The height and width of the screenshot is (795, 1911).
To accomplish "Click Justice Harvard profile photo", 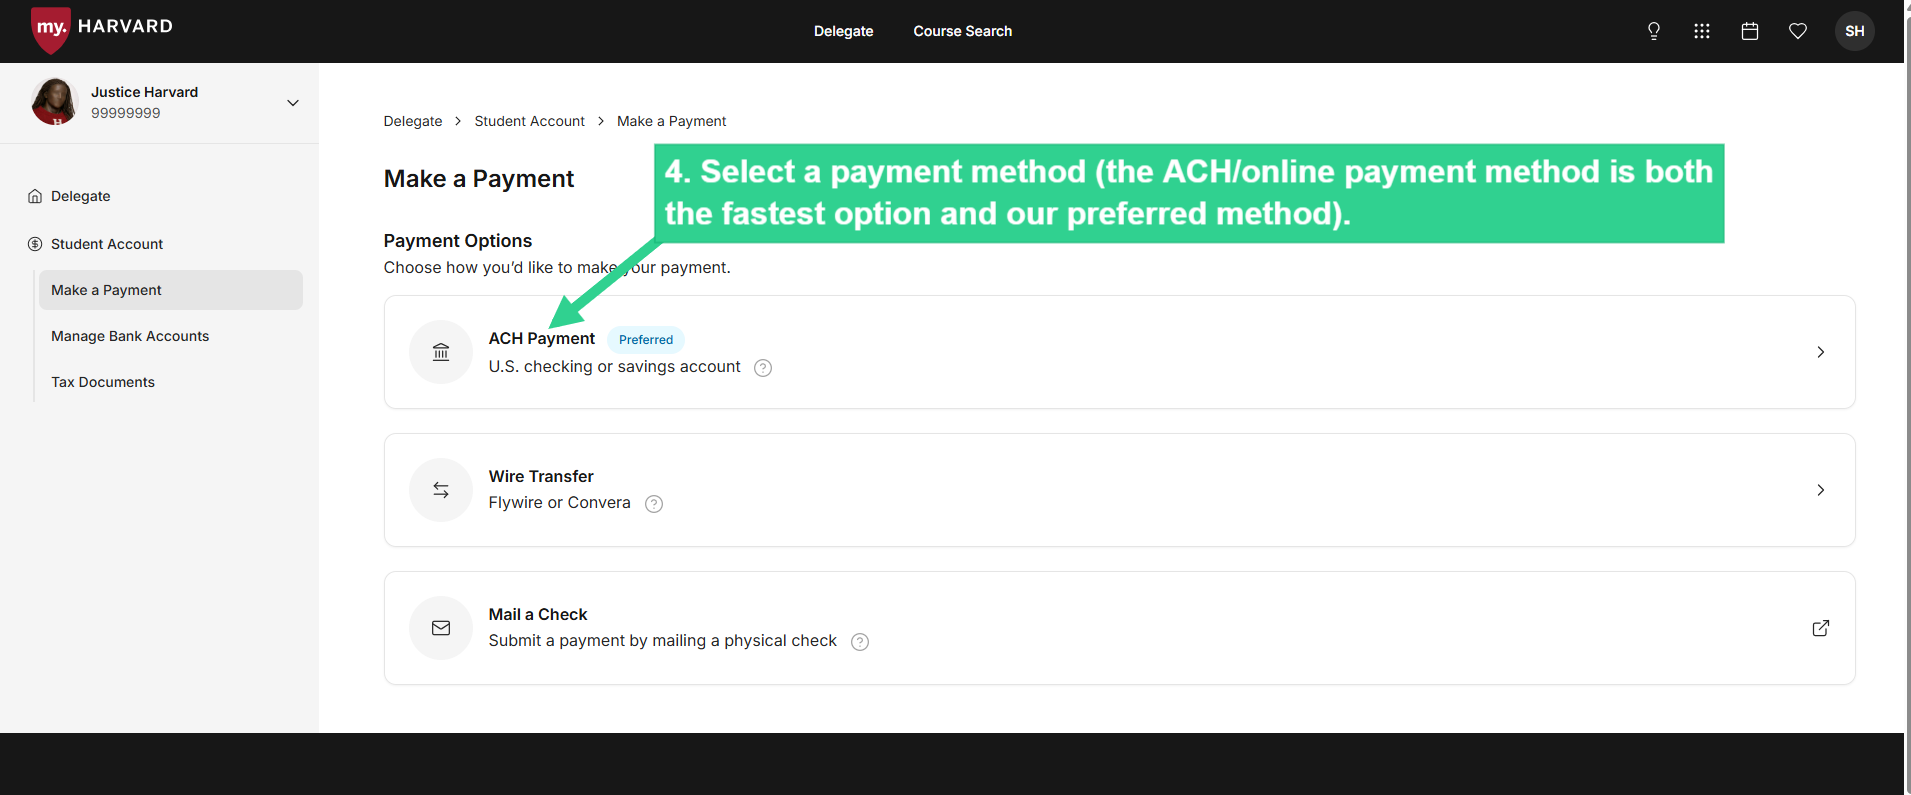I will click(x=54, y=102).
